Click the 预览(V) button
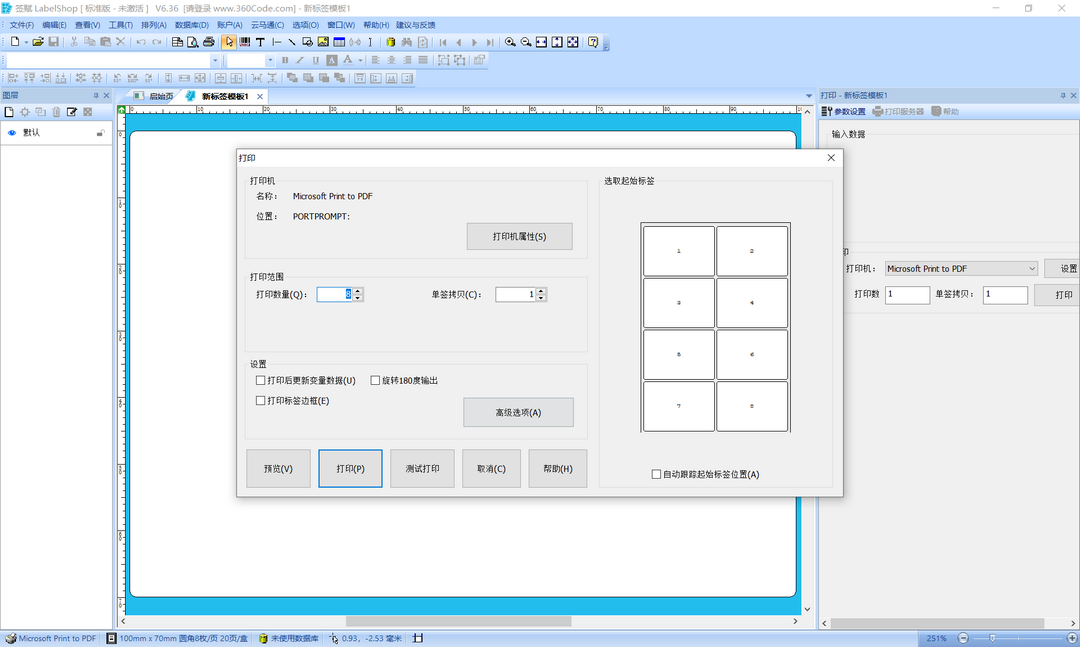 click(278, 469)
